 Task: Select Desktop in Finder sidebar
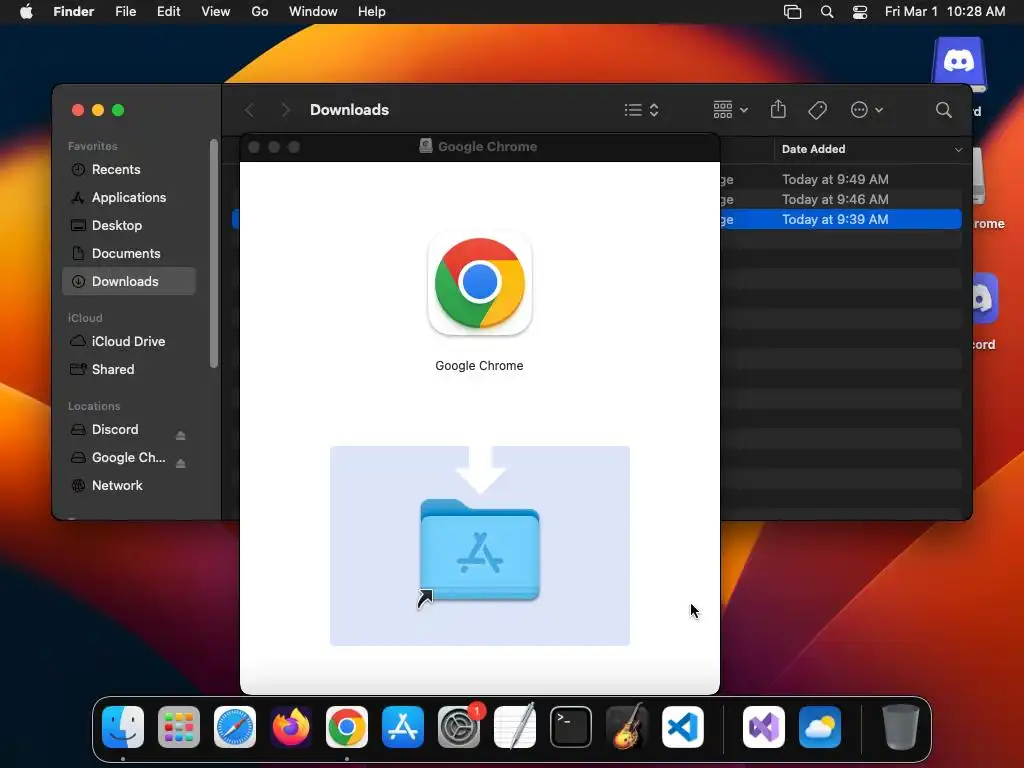click(129, 225)
